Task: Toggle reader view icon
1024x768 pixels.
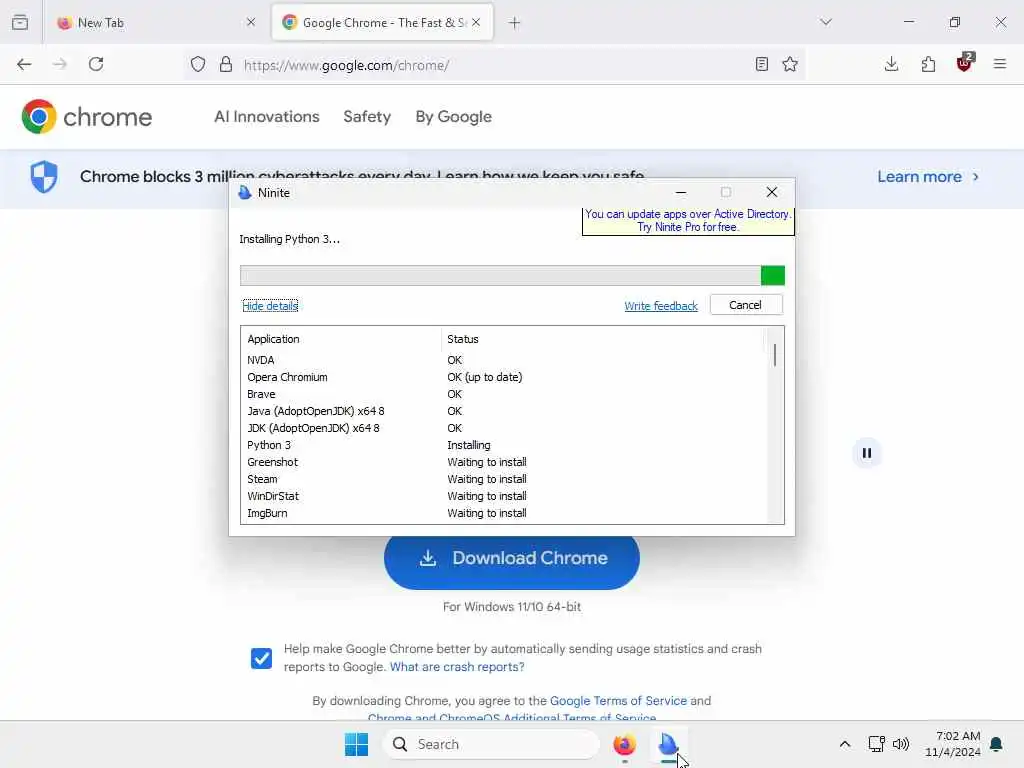Action: click(x=761, y=64)
